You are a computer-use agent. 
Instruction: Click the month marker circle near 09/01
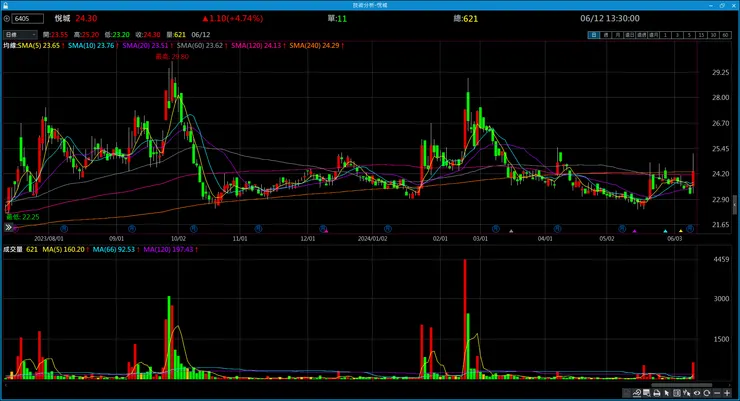[132, 229]
